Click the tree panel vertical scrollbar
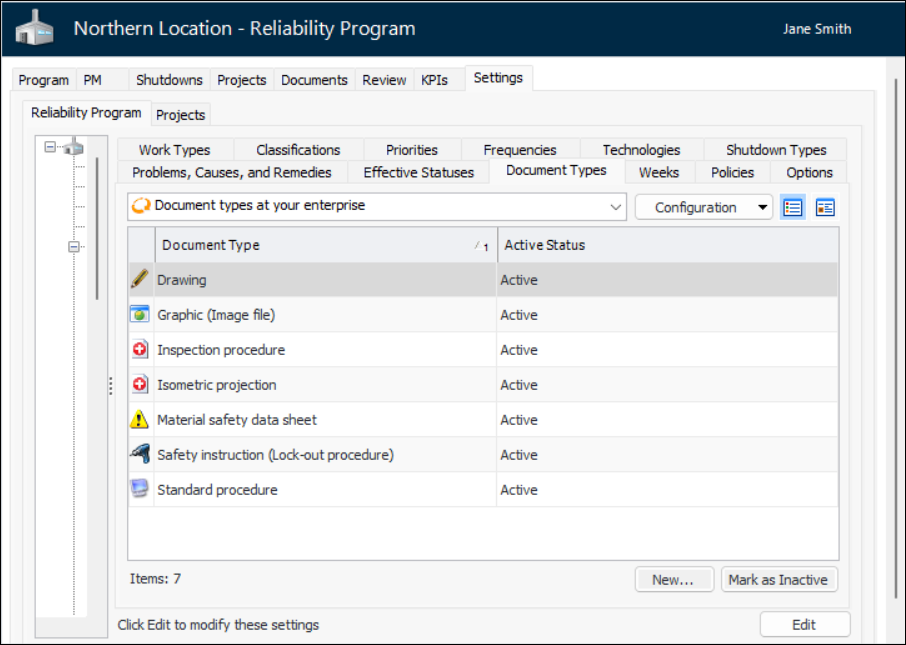This screenshot has height=645, width=906. click(x=97, y=228)
